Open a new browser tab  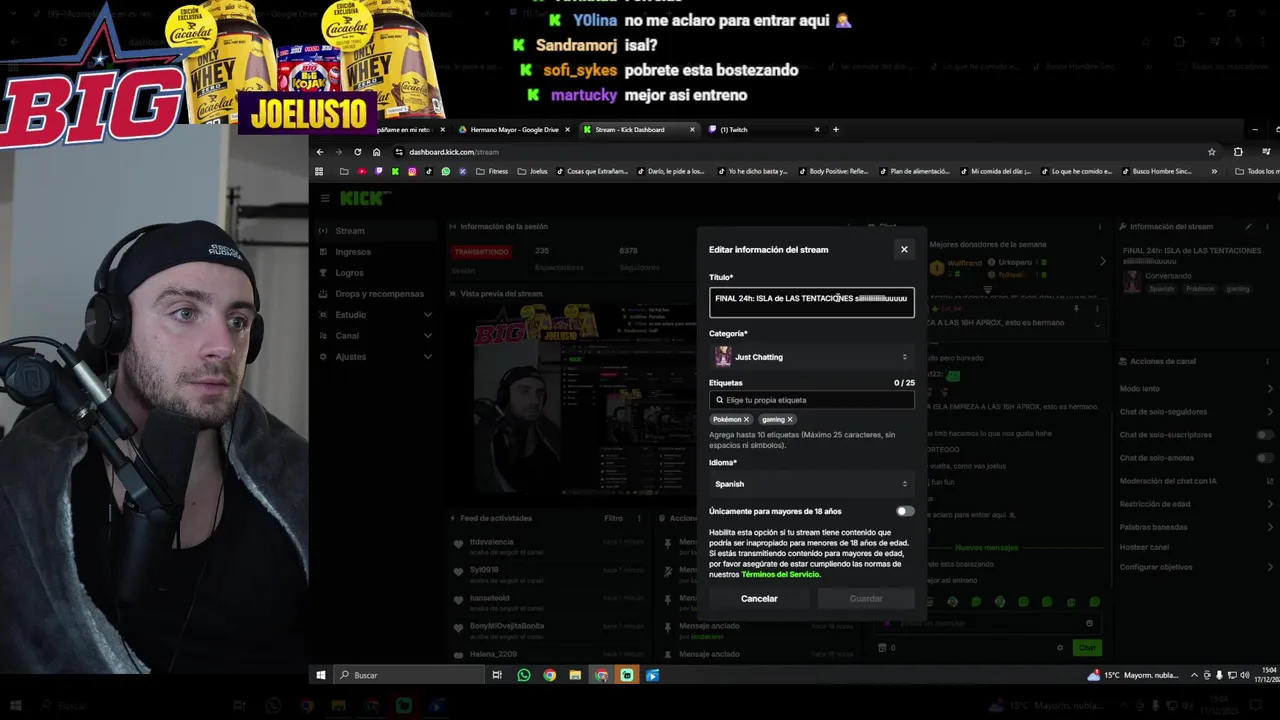(x=836, y=129)
